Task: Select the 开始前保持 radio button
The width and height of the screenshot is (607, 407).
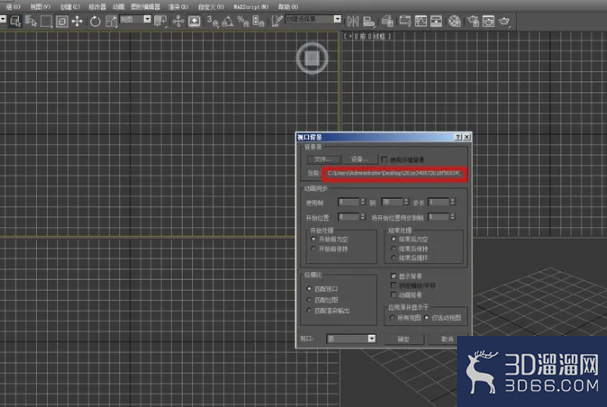Action: (x=314, y=249)
